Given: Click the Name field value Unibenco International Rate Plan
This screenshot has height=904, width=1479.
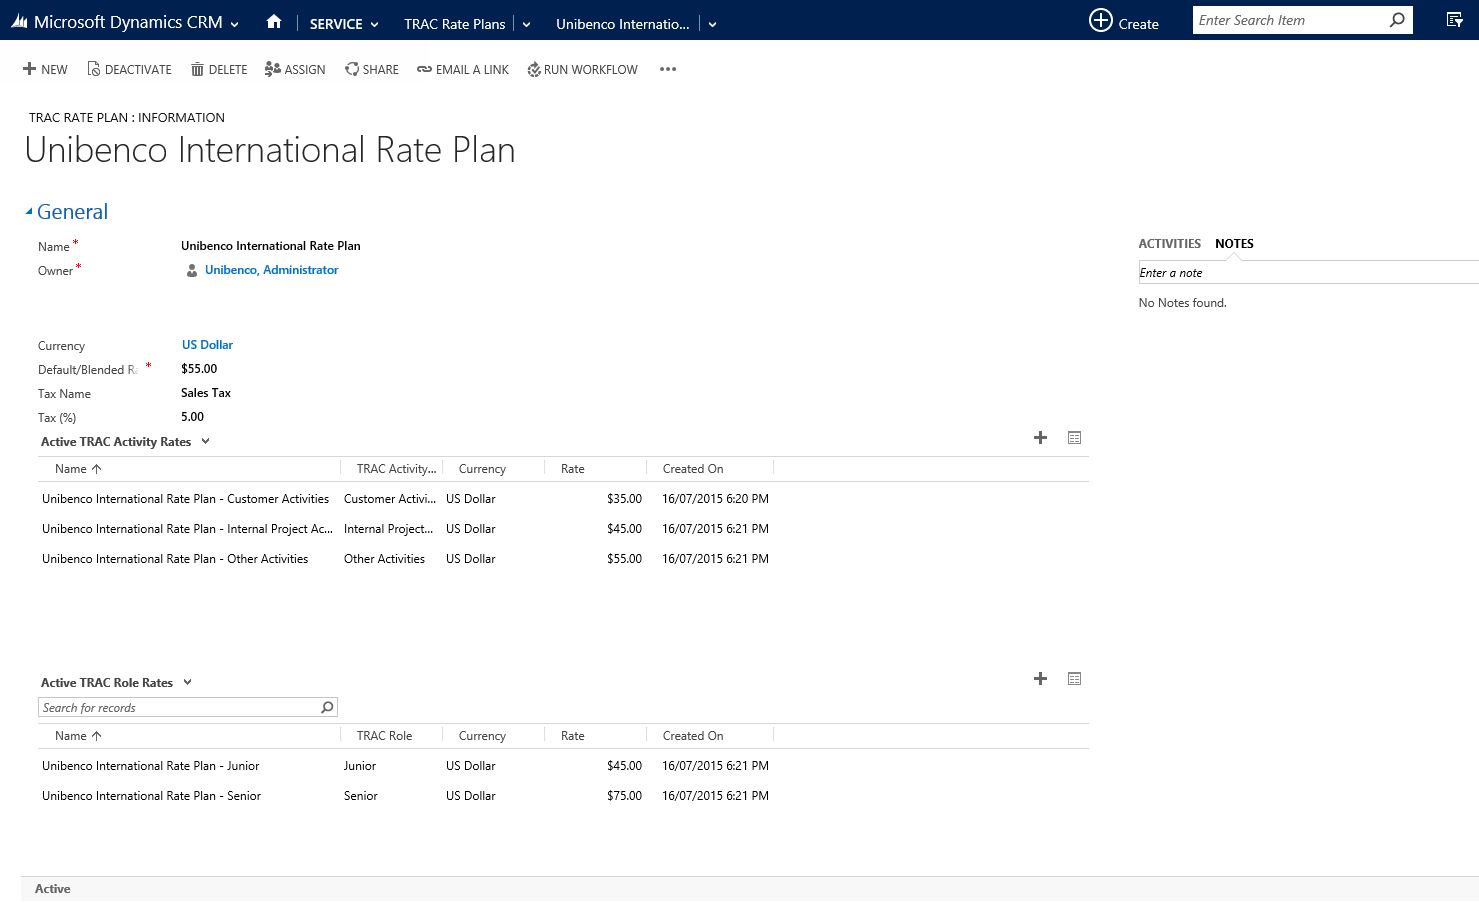Looking at the screenshot, I should 271,245.
